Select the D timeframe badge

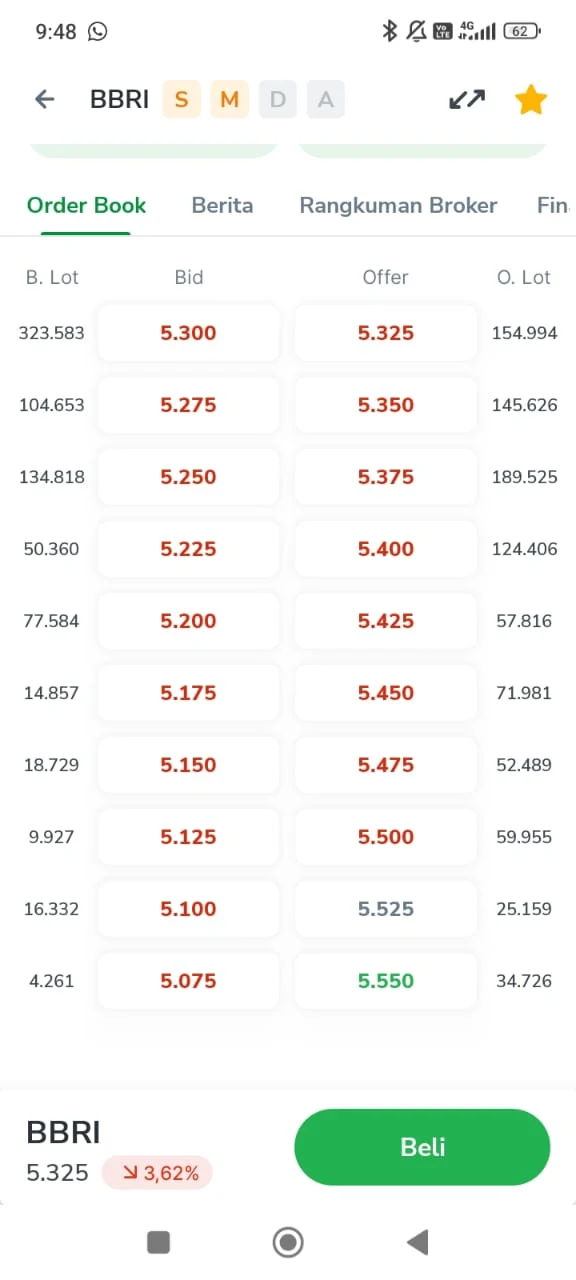[277, 98]
